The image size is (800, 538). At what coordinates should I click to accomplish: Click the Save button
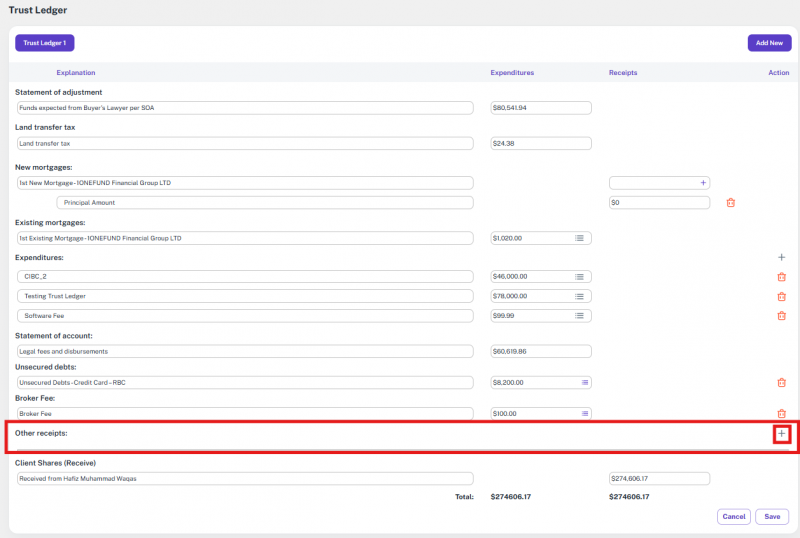pyautogui.click(x=772, y=517)
